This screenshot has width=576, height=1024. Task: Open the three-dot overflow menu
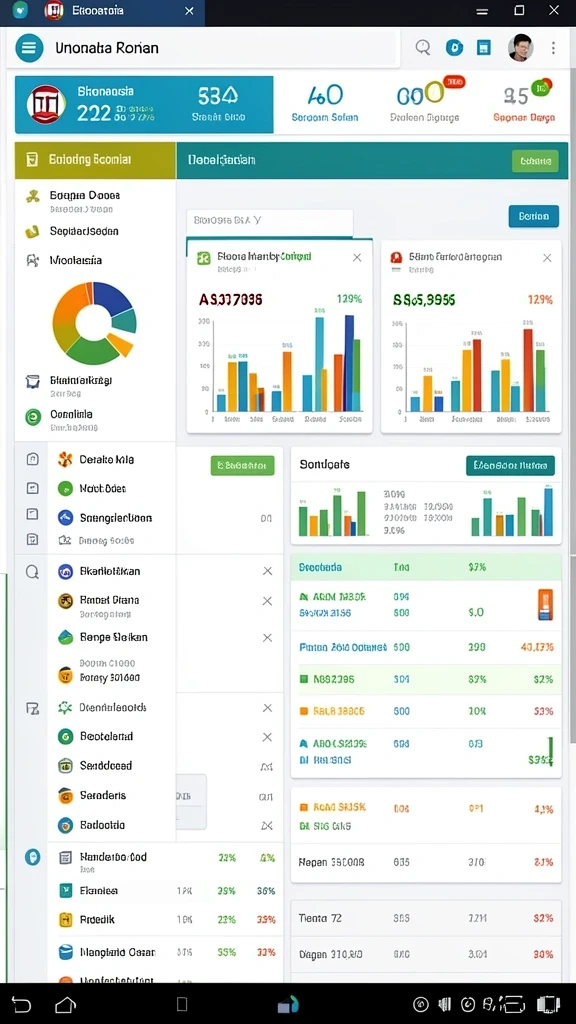[553, 48]
